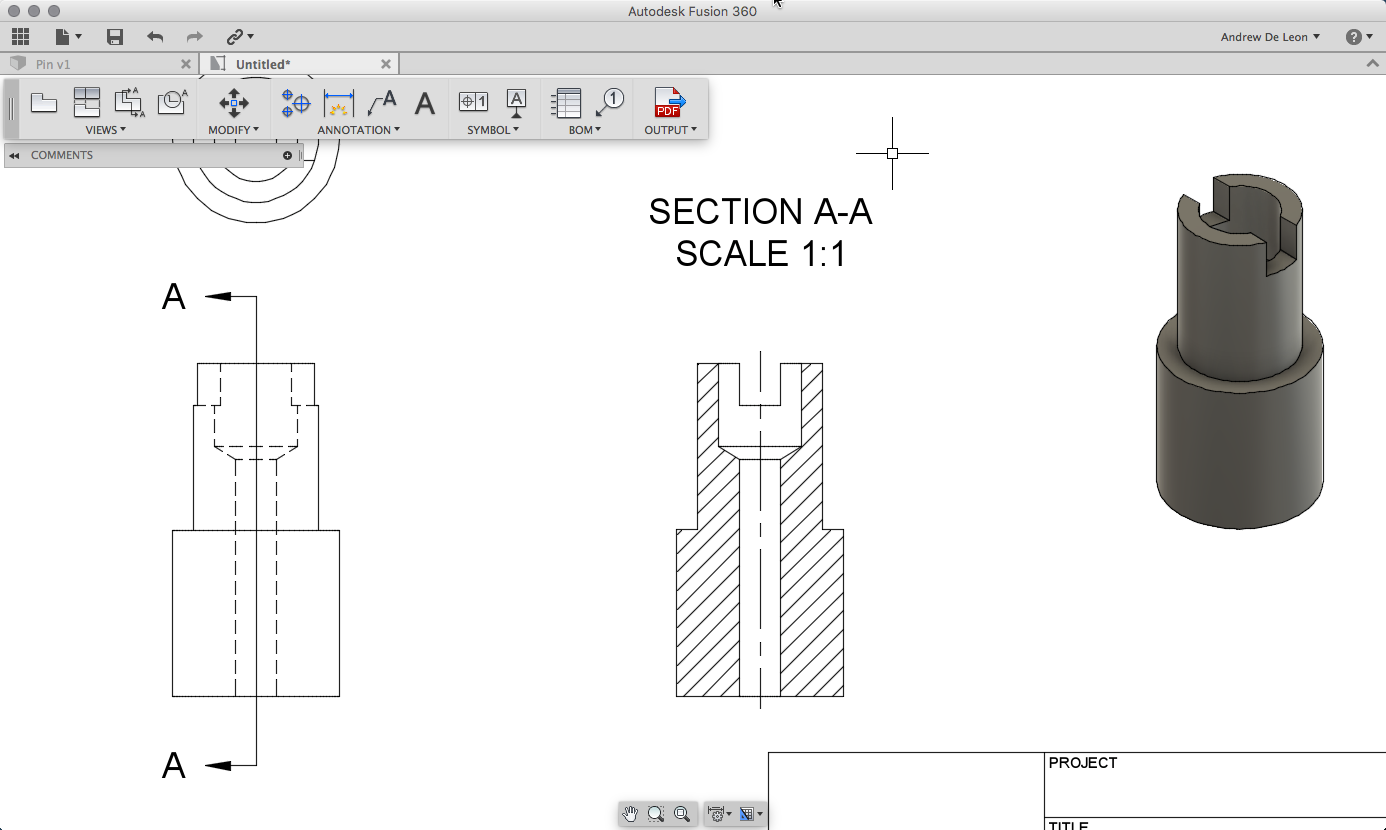1386x830 pixels.
Task: Click the PROJECT title block cell
Action: 1215,784
